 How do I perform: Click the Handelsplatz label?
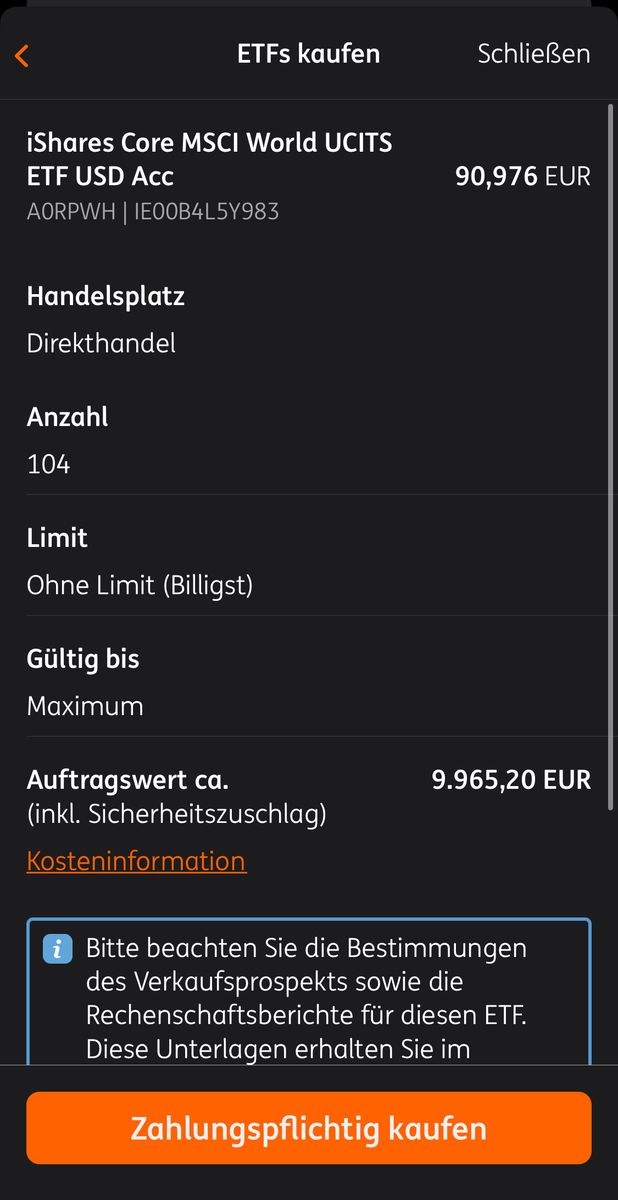(x=105, y=296)
